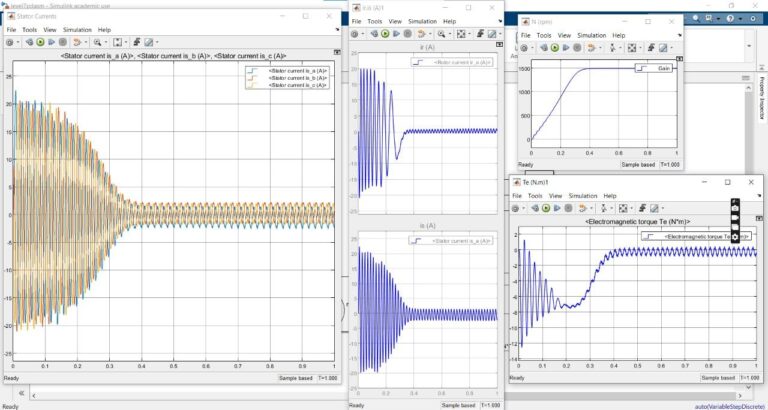Expand scale axes dropdown in N (rpm) scope
The width and height of the screenshot is (768, 410).
(640, 48)
